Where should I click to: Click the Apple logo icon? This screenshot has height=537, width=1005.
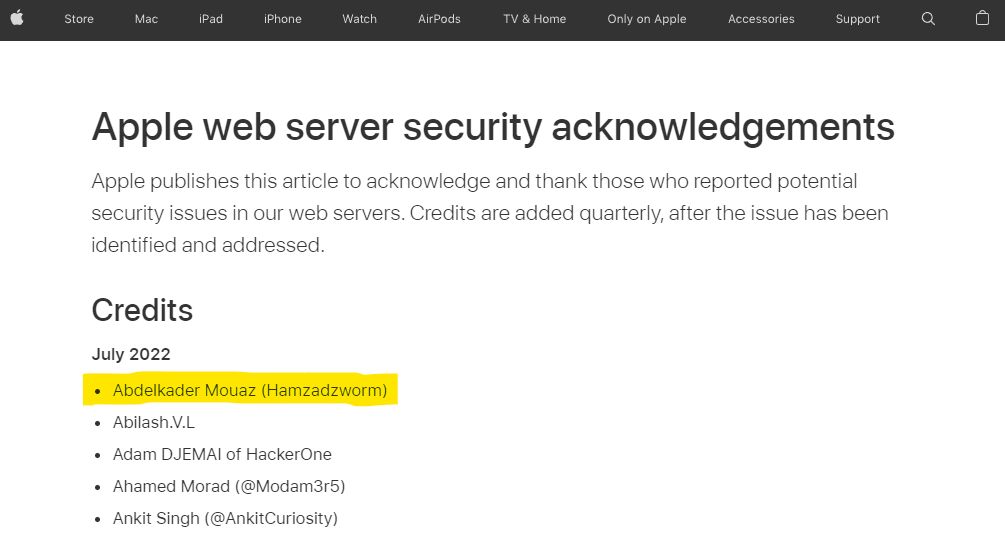click(x=17, y=18)
